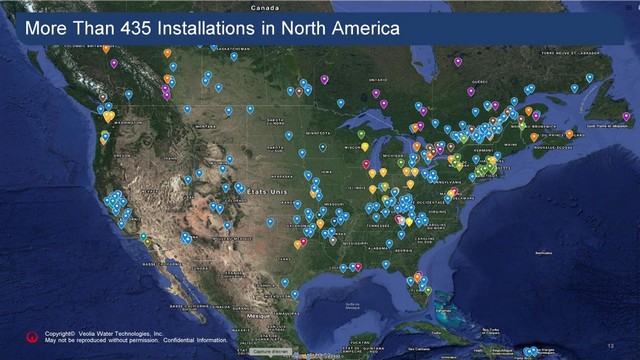Click the orange pin on Prince Edward Island
The width and height of the screenshot is (640, 360).
[x=569, y=134]
